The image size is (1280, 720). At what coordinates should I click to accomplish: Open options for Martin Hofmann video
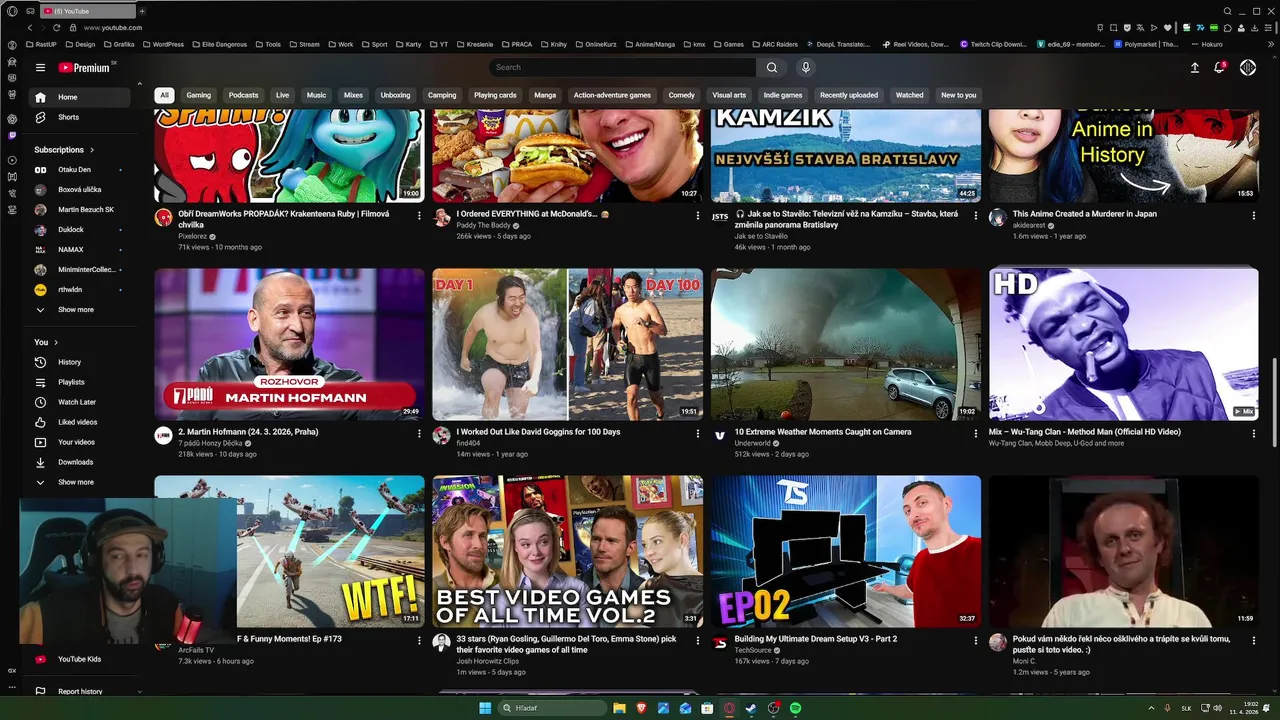point(419,433)
